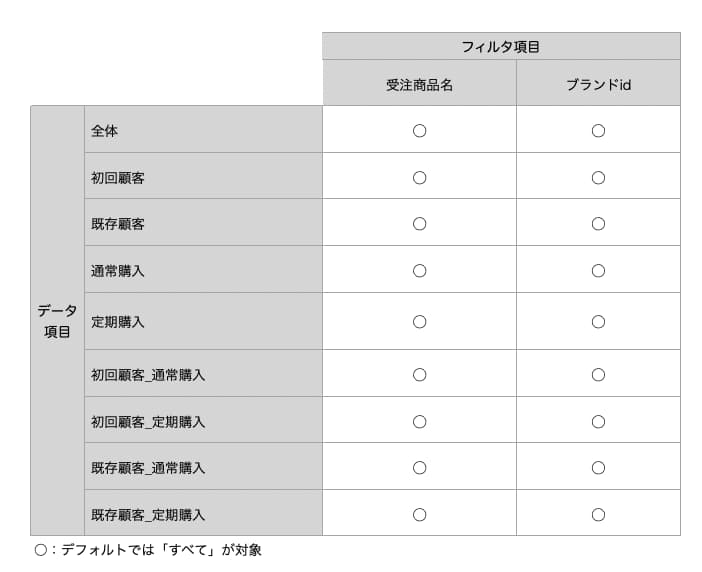
Task: Click the circle for 全体 under 受注商品名
Action: [x=419, y=131]
